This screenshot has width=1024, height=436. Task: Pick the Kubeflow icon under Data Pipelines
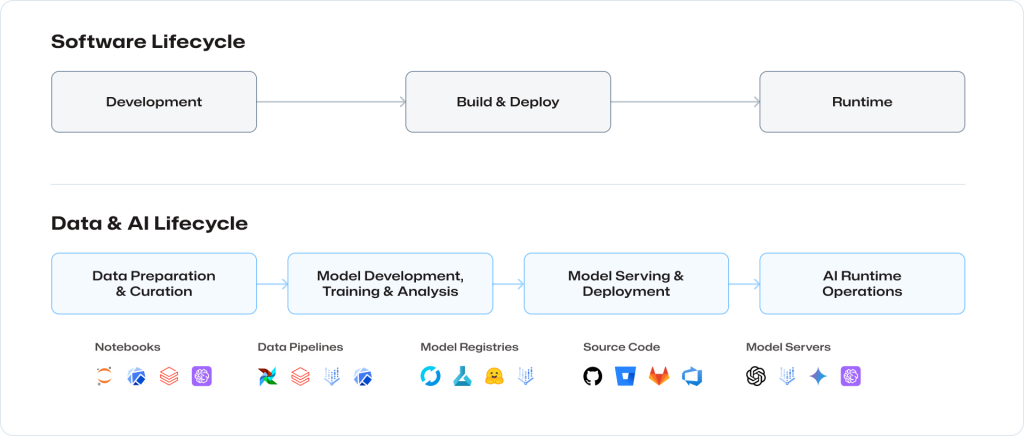point(363,376)
